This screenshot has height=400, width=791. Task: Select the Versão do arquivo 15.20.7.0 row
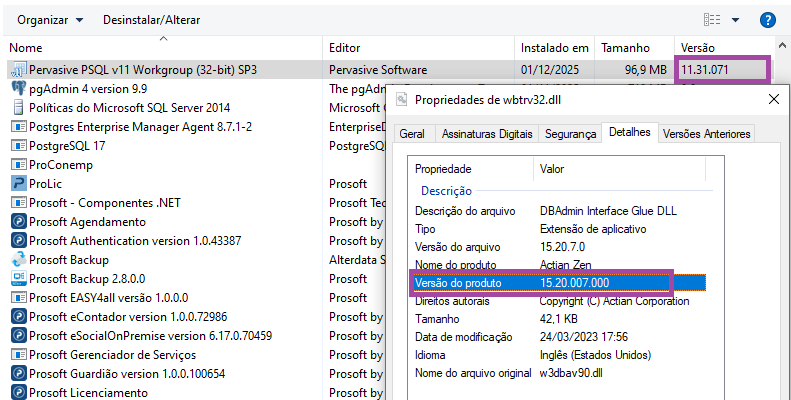559,247
